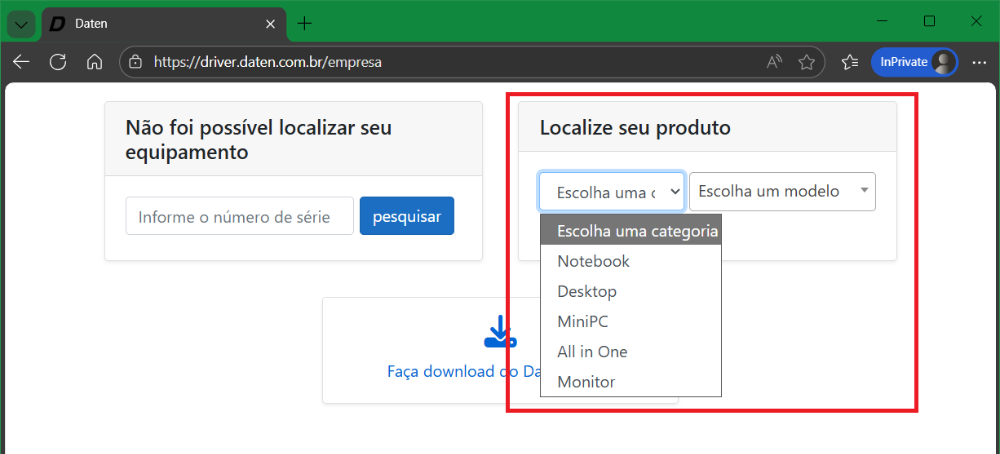Open browser settings three-dot menu

(978, 62)
